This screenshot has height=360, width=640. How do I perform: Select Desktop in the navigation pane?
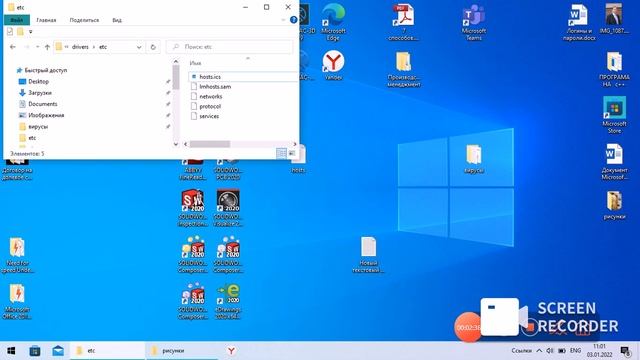click(38, 82)
